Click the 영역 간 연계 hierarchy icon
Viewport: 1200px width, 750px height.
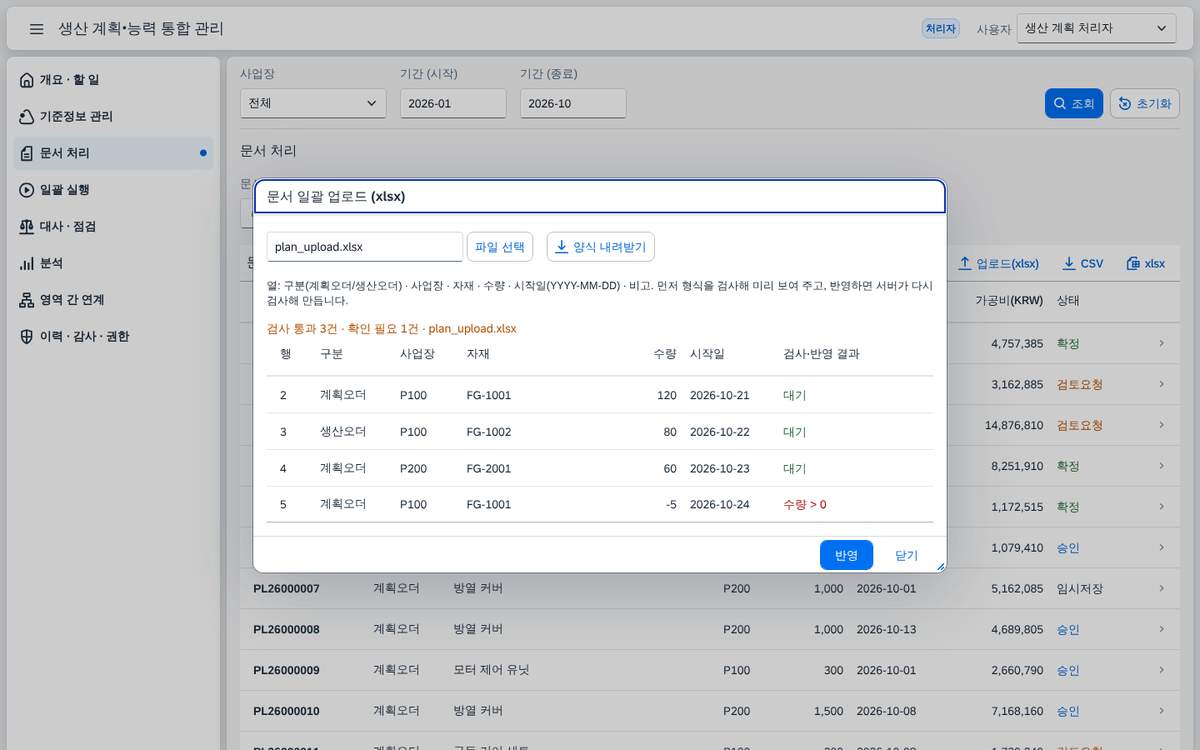click(27, 300)
